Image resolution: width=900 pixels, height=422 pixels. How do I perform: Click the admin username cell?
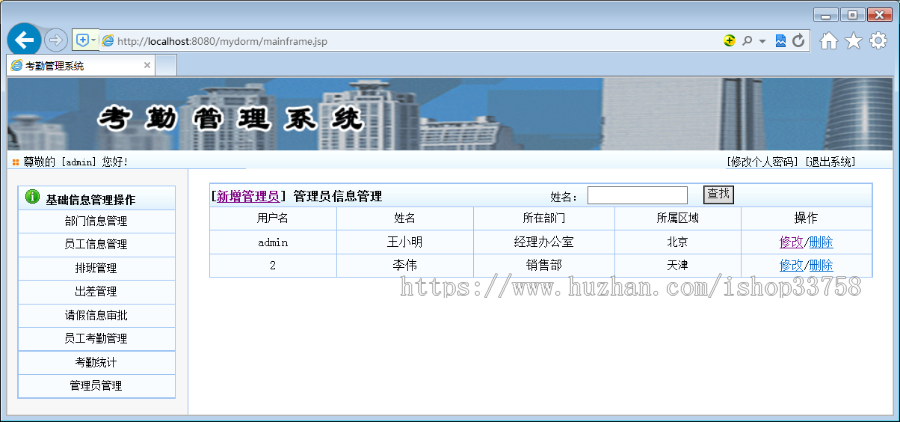click(x=273, y=243)
